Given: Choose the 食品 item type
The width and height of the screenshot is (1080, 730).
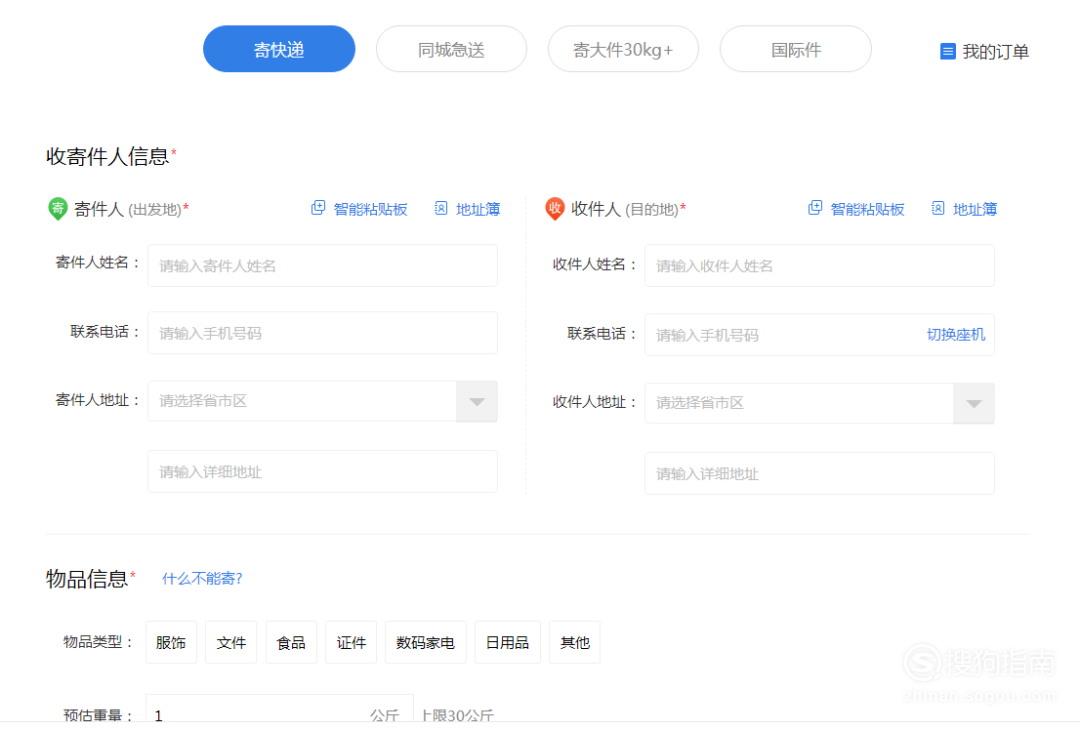Looking at the screenshot, I should point(291,643).
